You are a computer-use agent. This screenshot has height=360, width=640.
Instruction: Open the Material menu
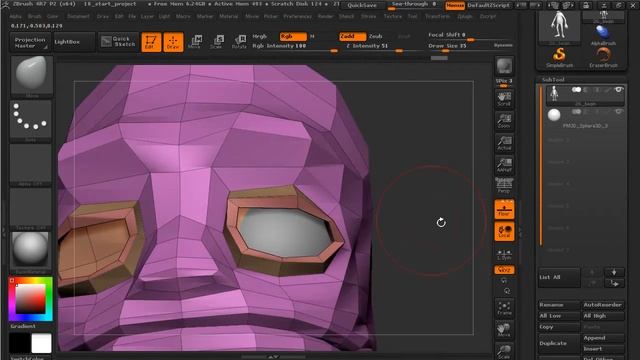[229, 16]
